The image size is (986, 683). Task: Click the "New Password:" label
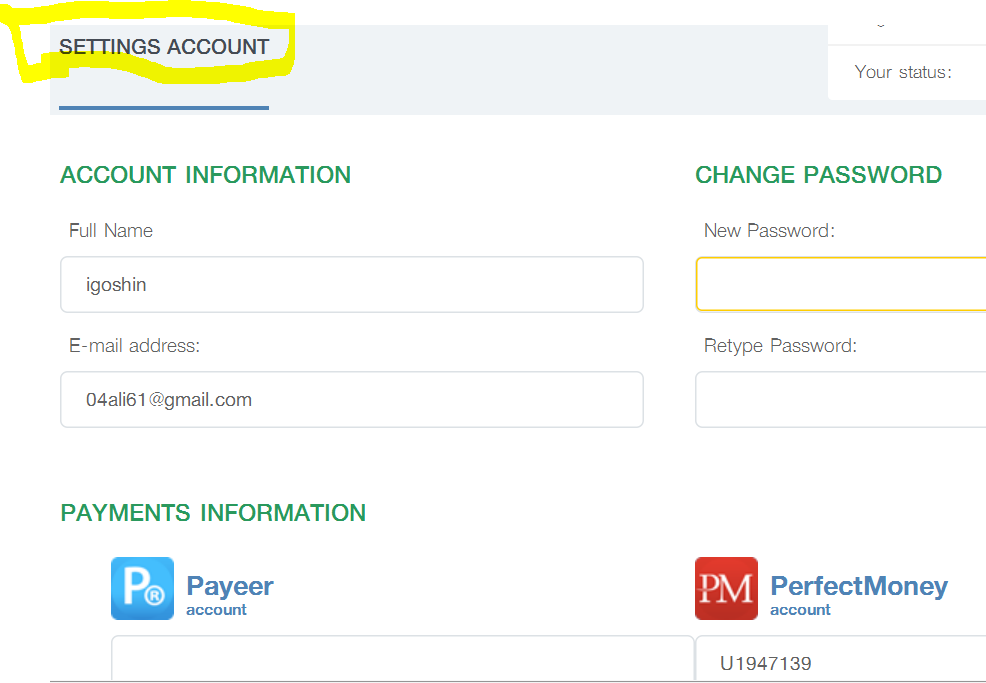pyautogui.click(x=769, y=231)
